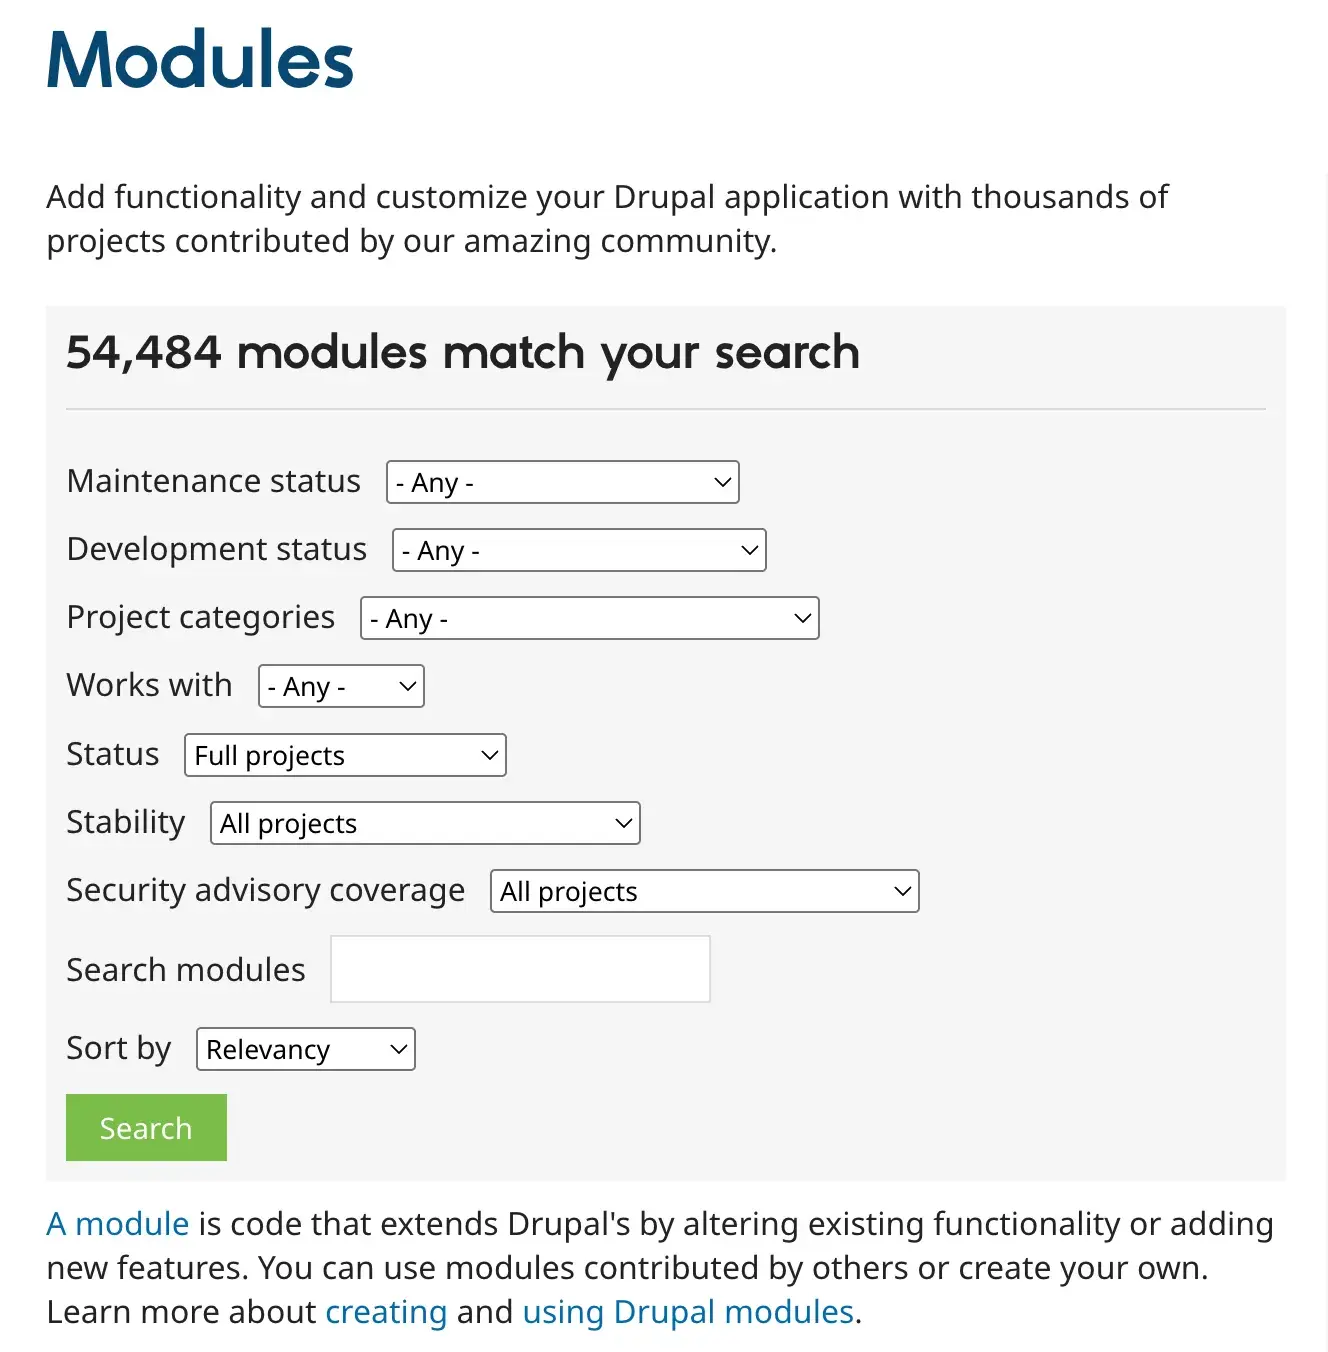
Task: Click the Maintenance status dropdown arrow
Action: [722, 482]
